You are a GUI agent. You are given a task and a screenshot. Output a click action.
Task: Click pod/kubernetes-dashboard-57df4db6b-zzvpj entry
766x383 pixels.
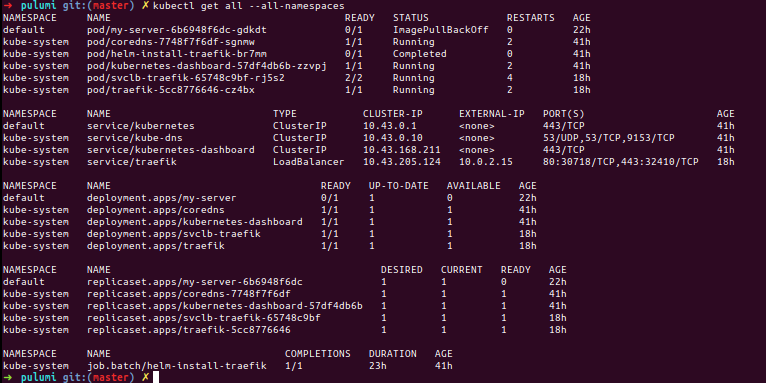coord(207,66)
